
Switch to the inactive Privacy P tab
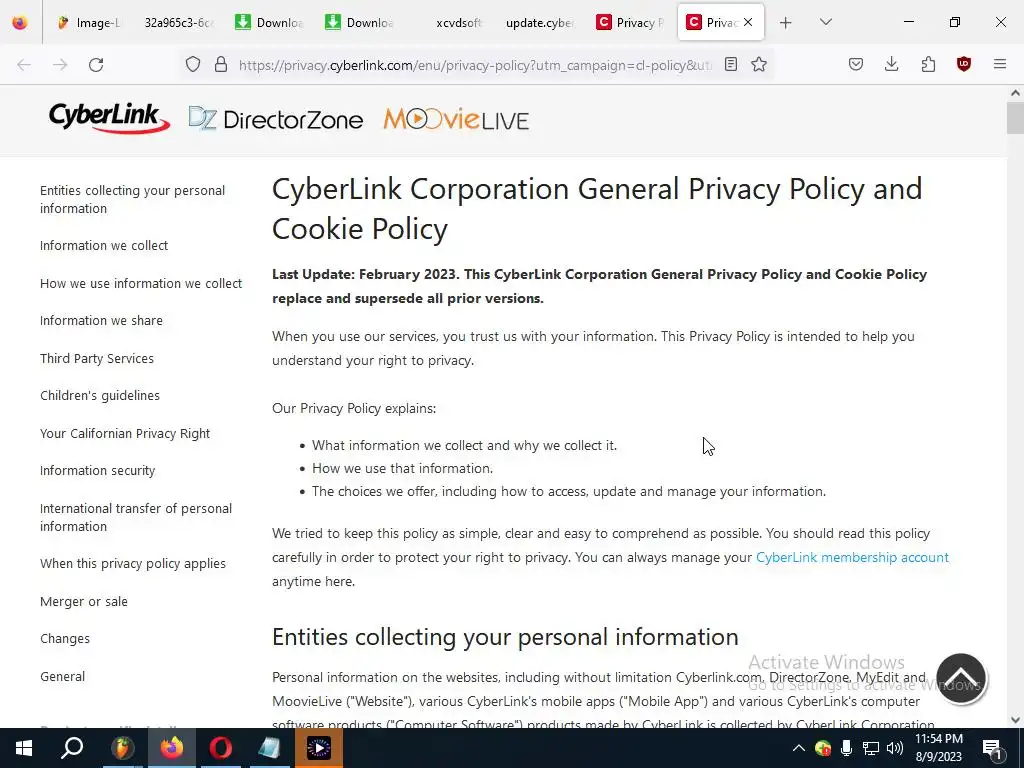click(x=630, y=23)
